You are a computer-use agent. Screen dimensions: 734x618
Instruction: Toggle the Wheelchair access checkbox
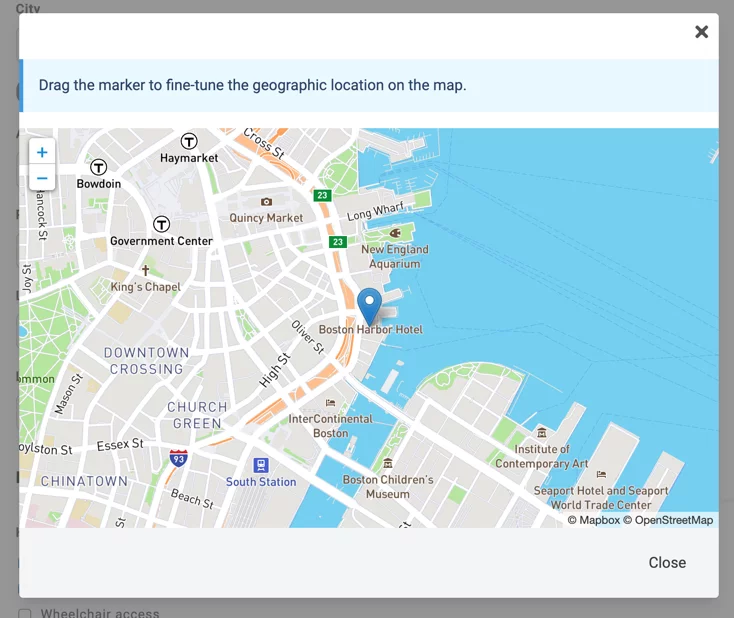pyautogui.click(x=25, y=613)
